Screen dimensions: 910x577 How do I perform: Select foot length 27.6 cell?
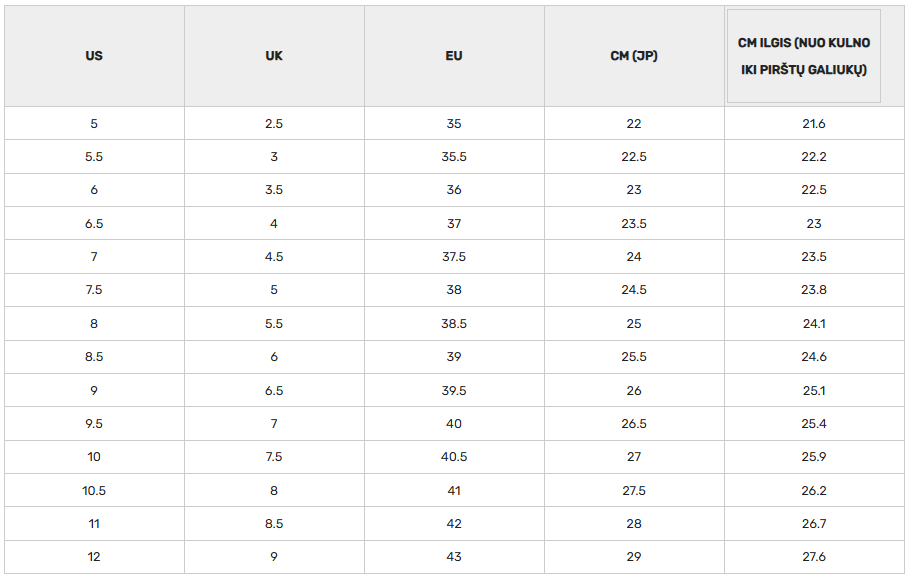(x=814, y=557)
